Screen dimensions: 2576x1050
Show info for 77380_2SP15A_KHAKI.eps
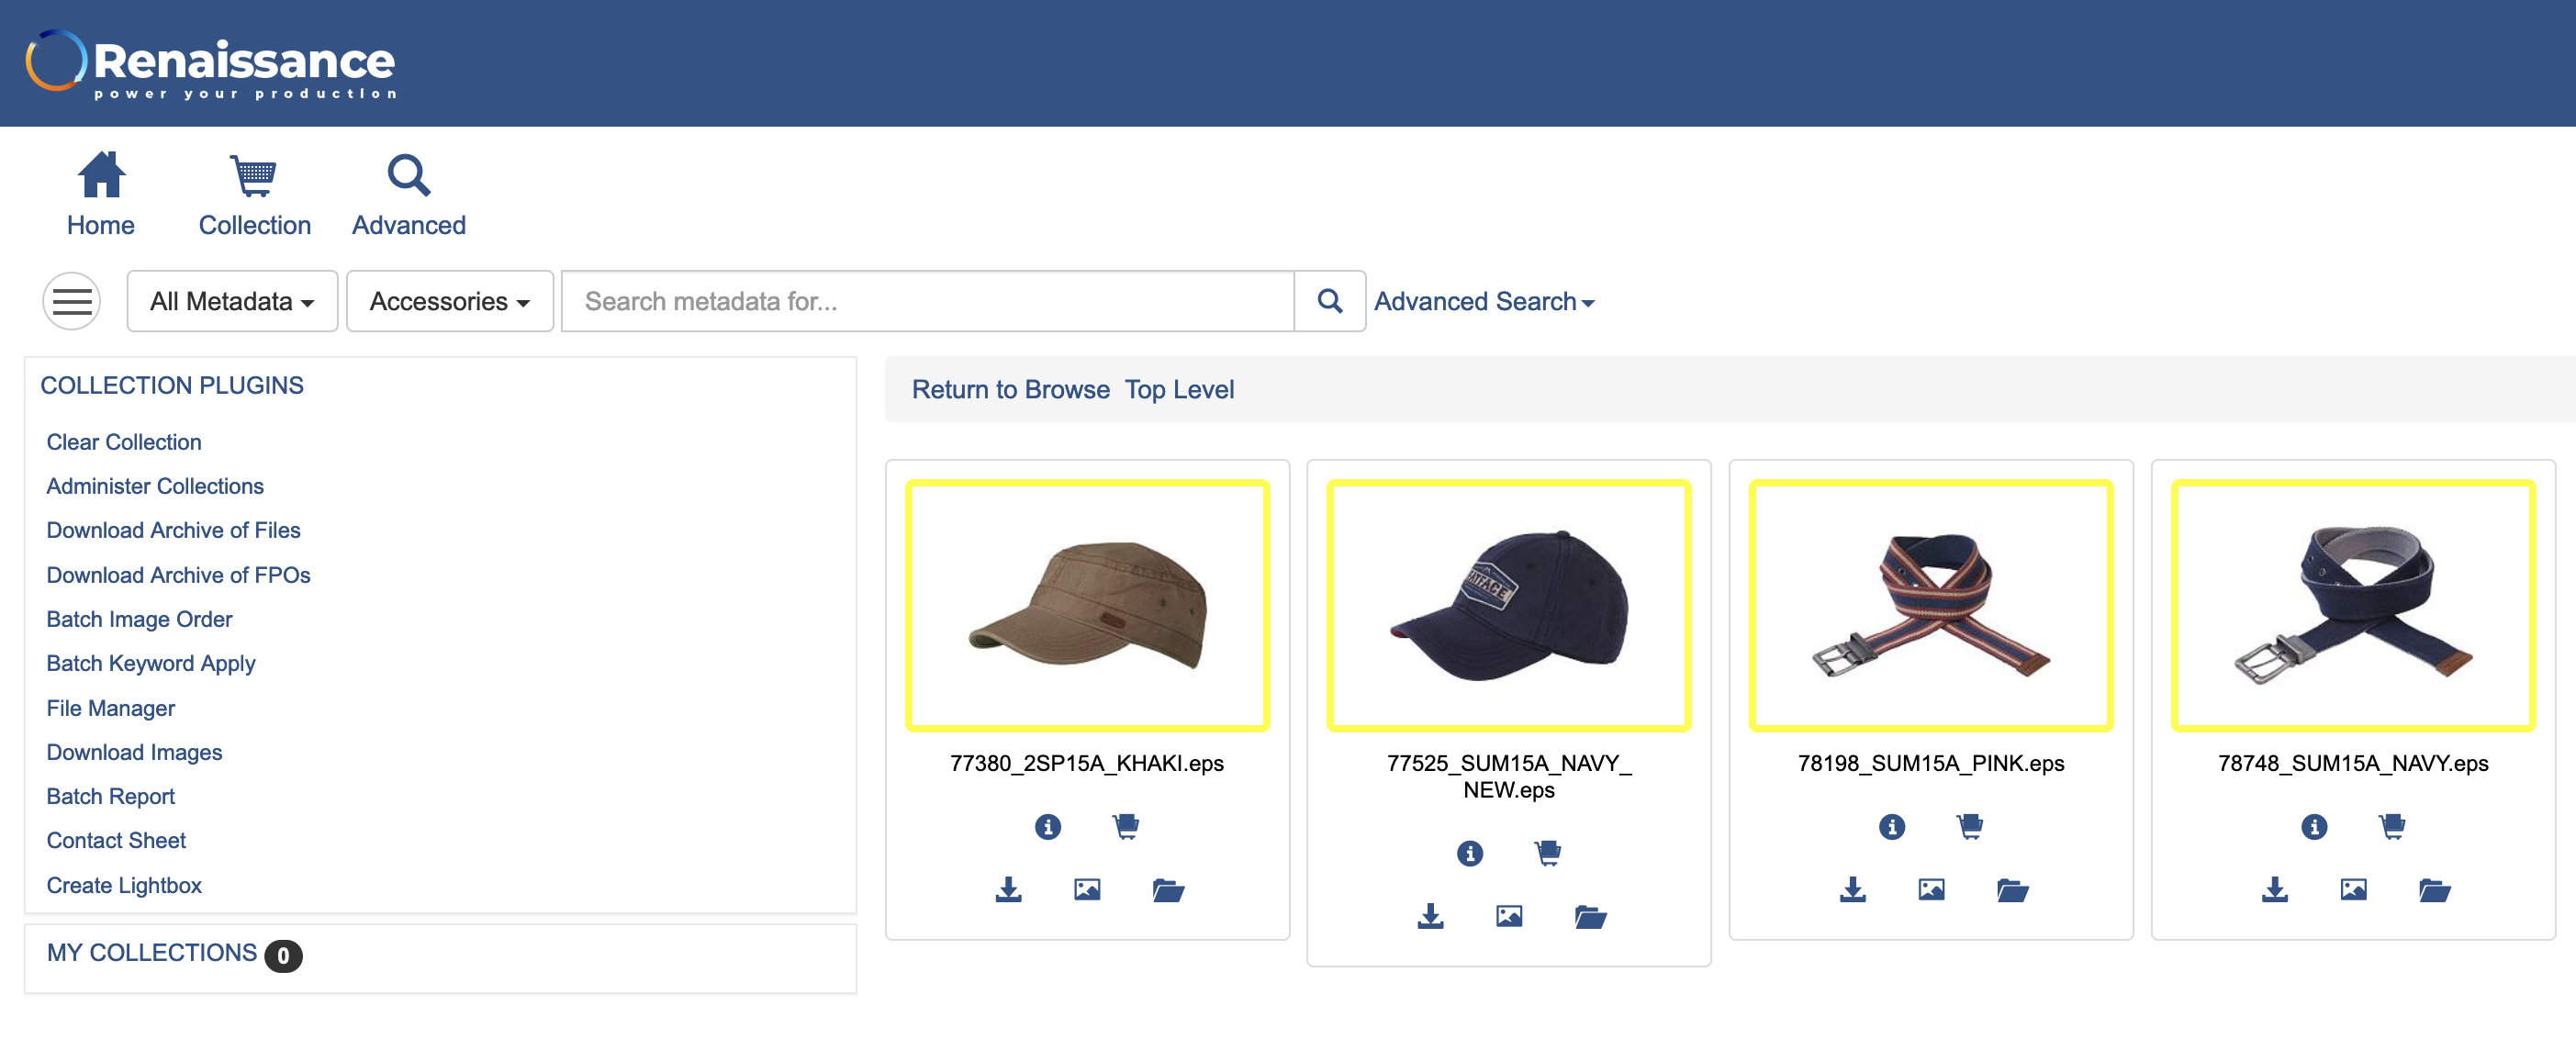click(1047, 826)
